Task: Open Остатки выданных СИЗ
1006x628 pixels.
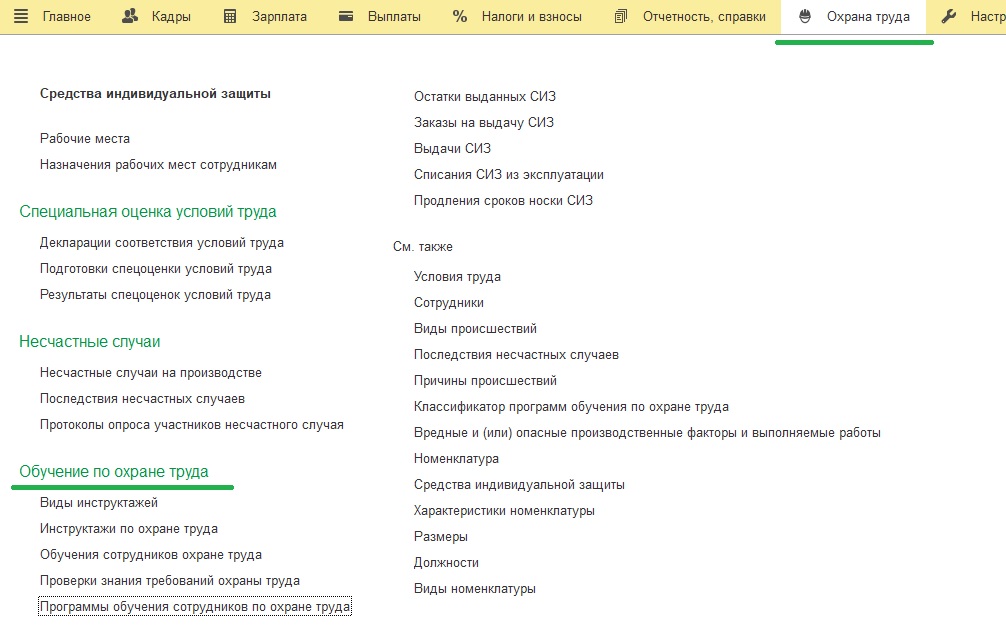Action: tap(485, 97)
